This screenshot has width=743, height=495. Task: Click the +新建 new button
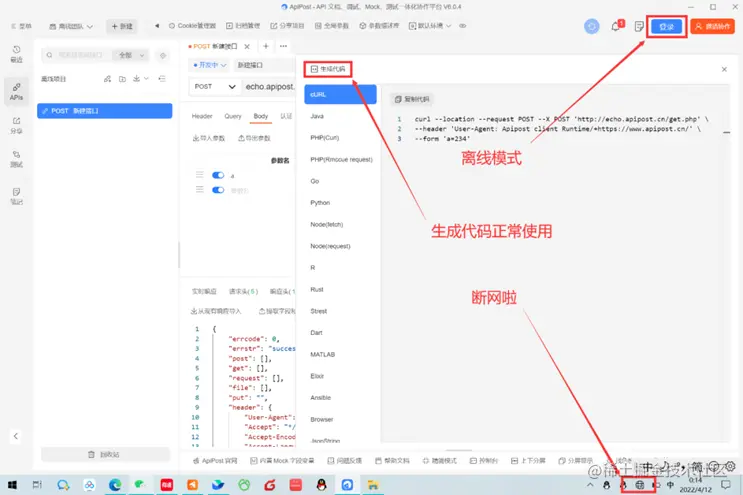(122, 27)
